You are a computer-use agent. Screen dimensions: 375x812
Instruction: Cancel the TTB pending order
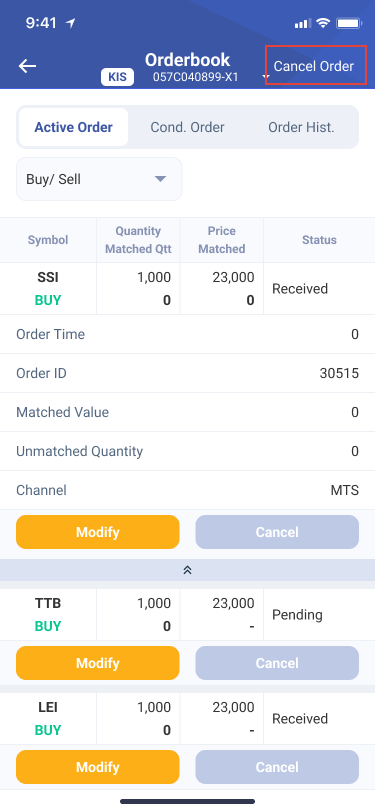277,663
